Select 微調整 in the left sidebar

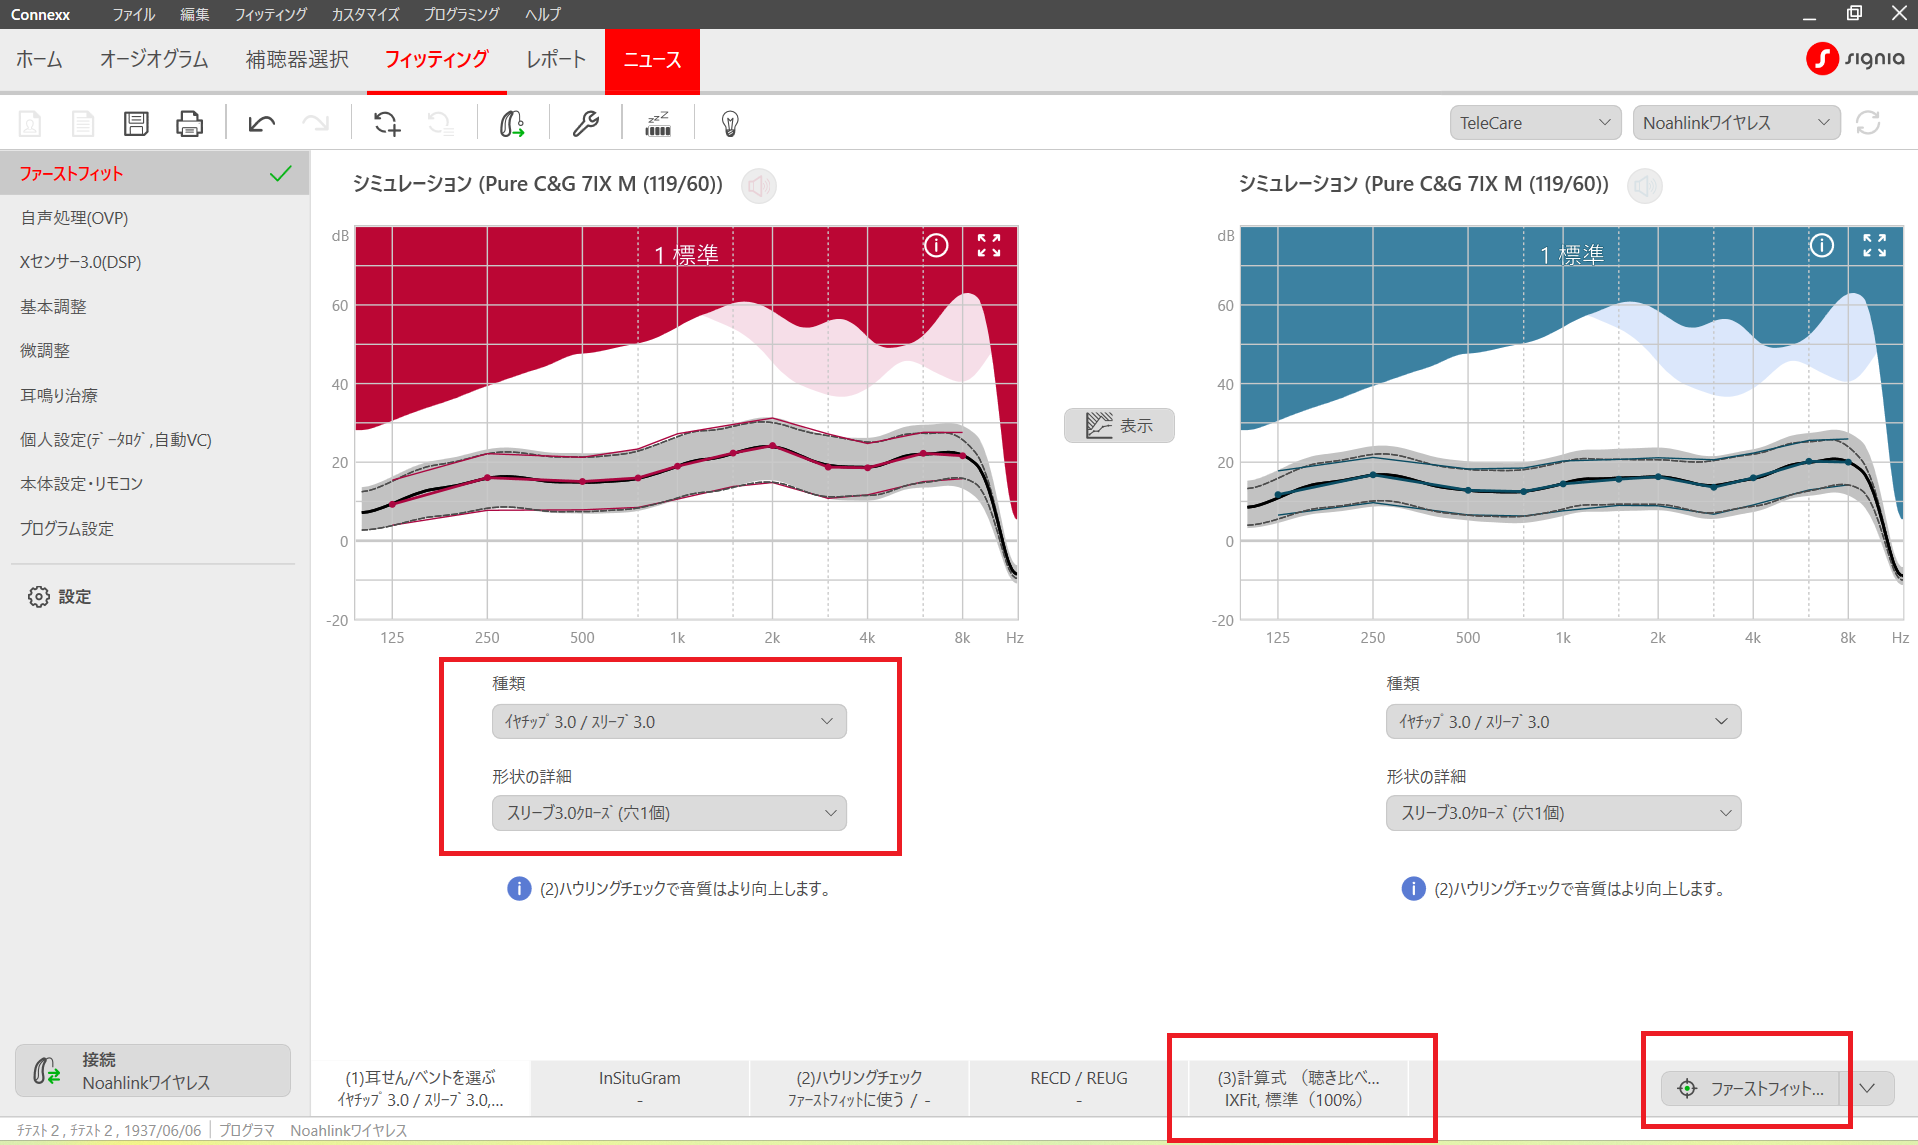(45, 351)
